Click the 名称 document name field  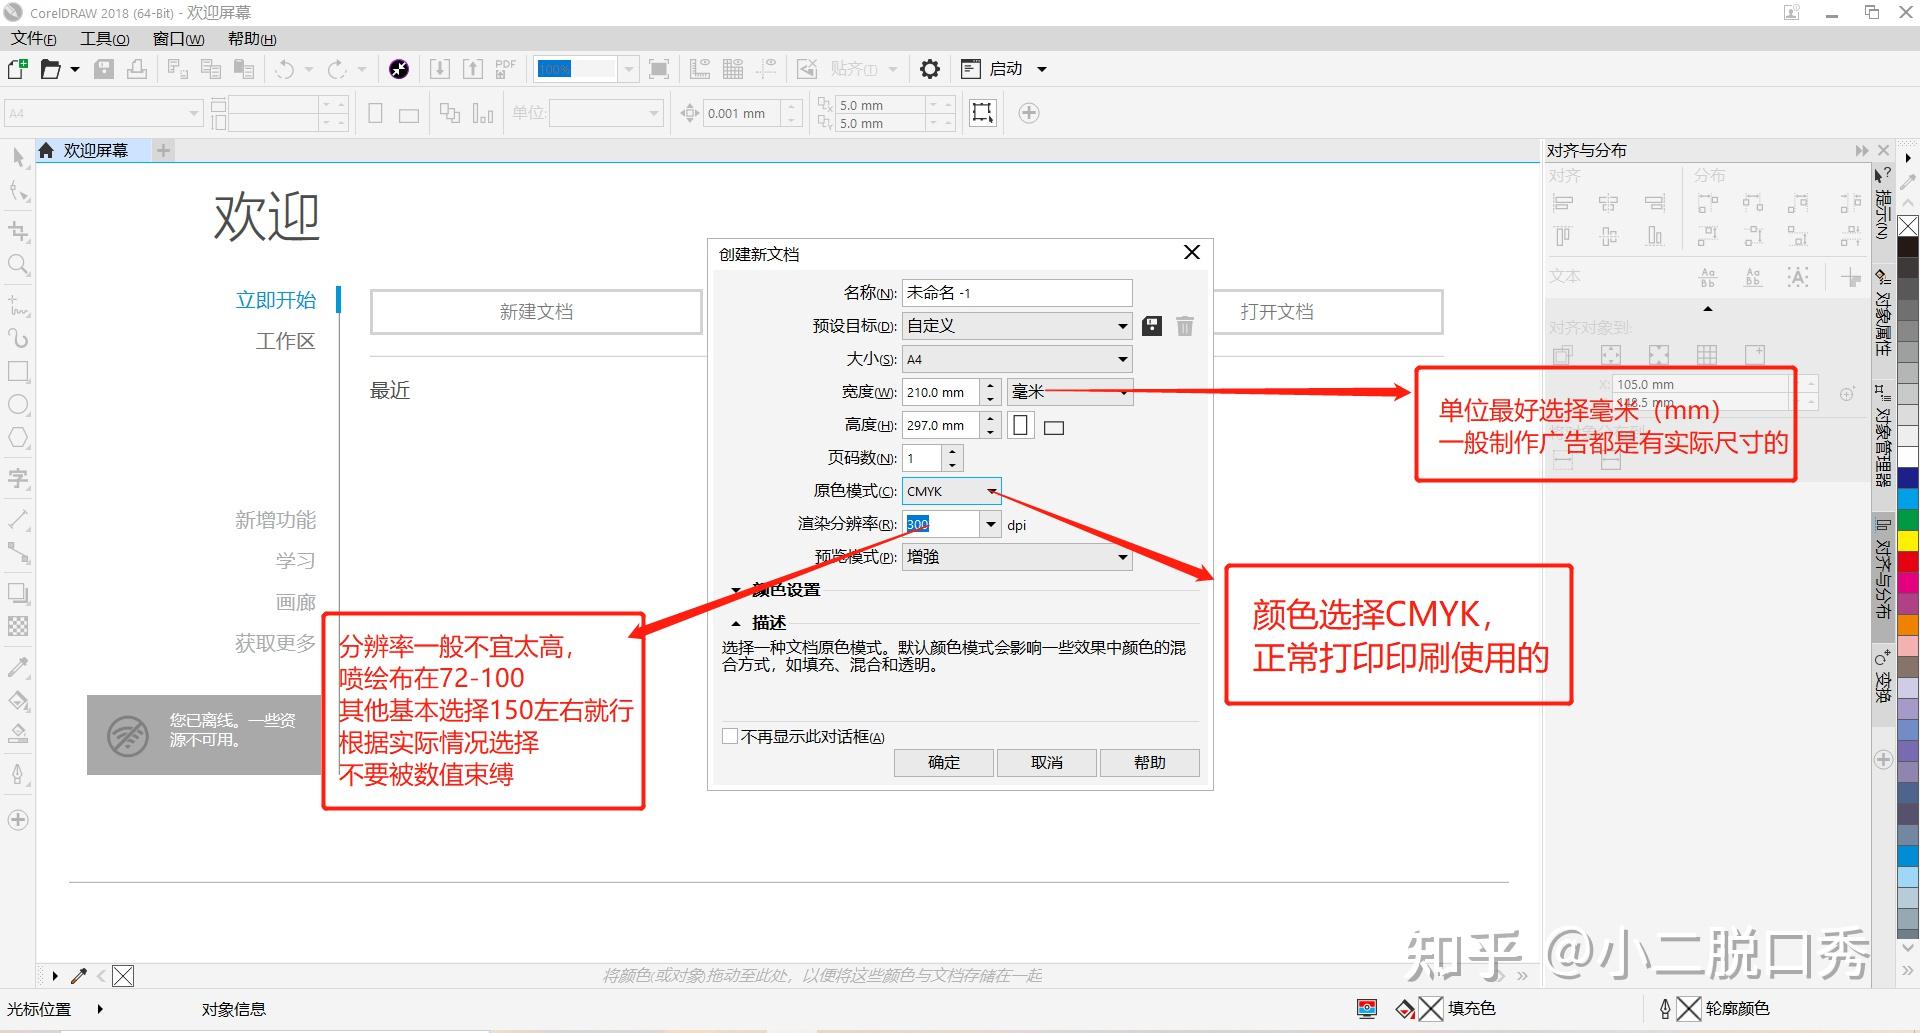coord(1016,292)
